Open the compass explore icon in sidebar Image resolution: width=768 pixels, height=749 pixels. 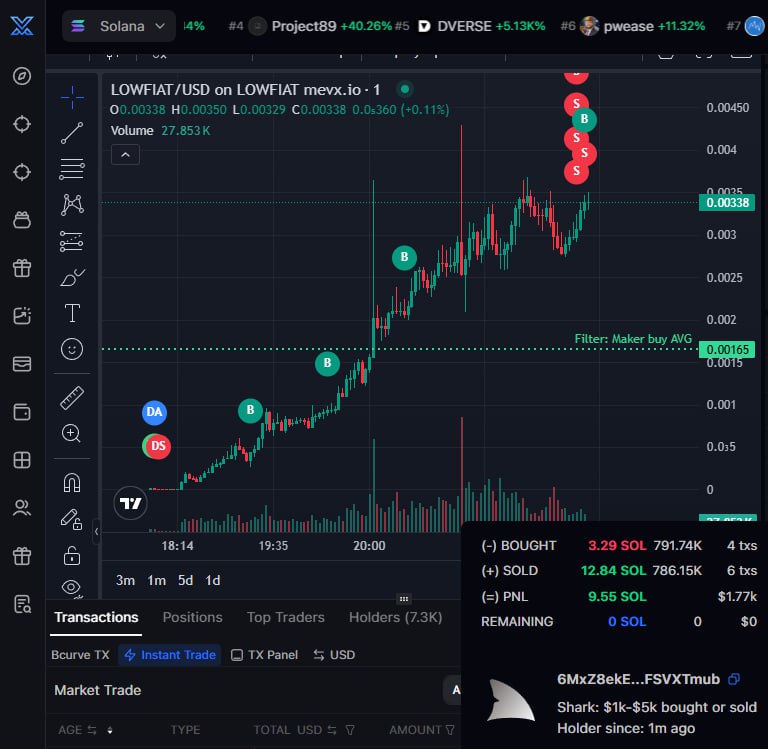pyautogui.click(x=22, y=76)
